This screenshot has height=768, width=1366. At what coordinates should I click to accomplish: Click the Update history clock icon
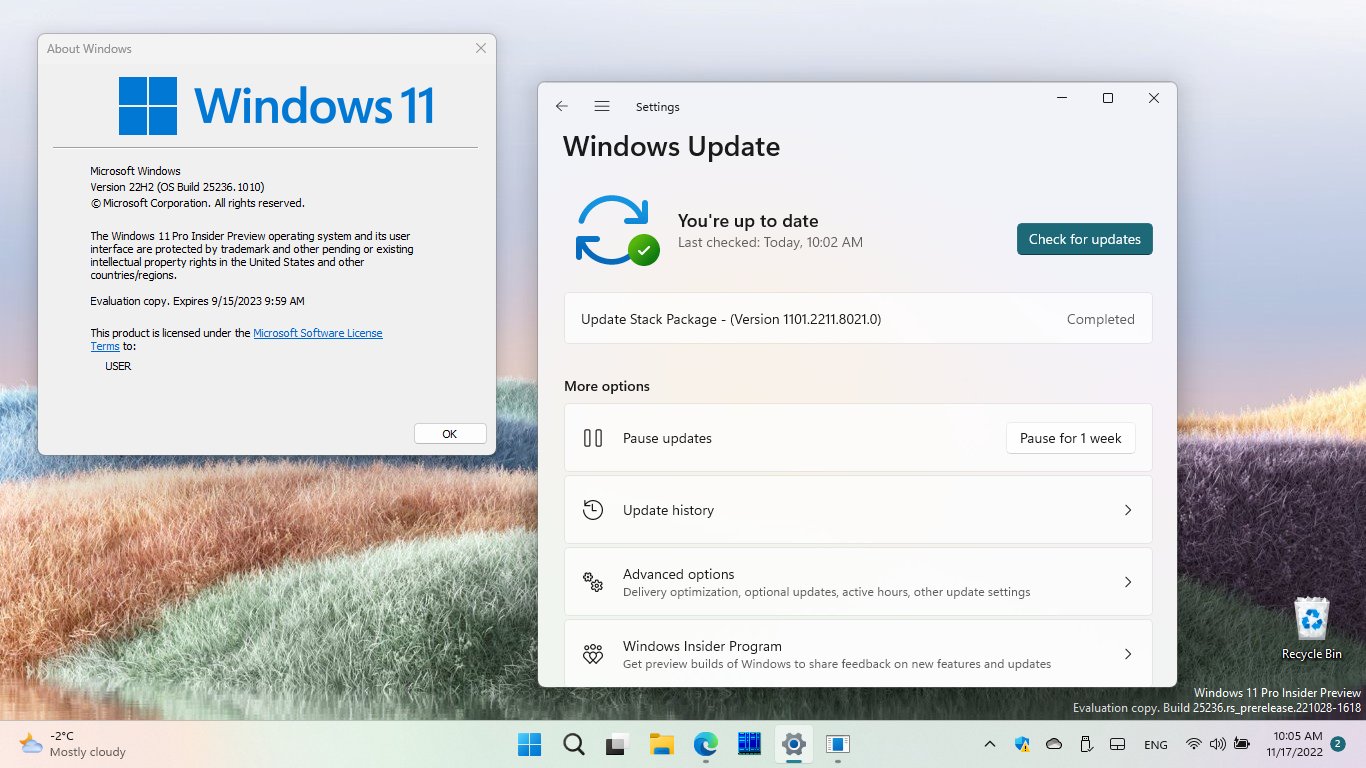coord(593,510)
